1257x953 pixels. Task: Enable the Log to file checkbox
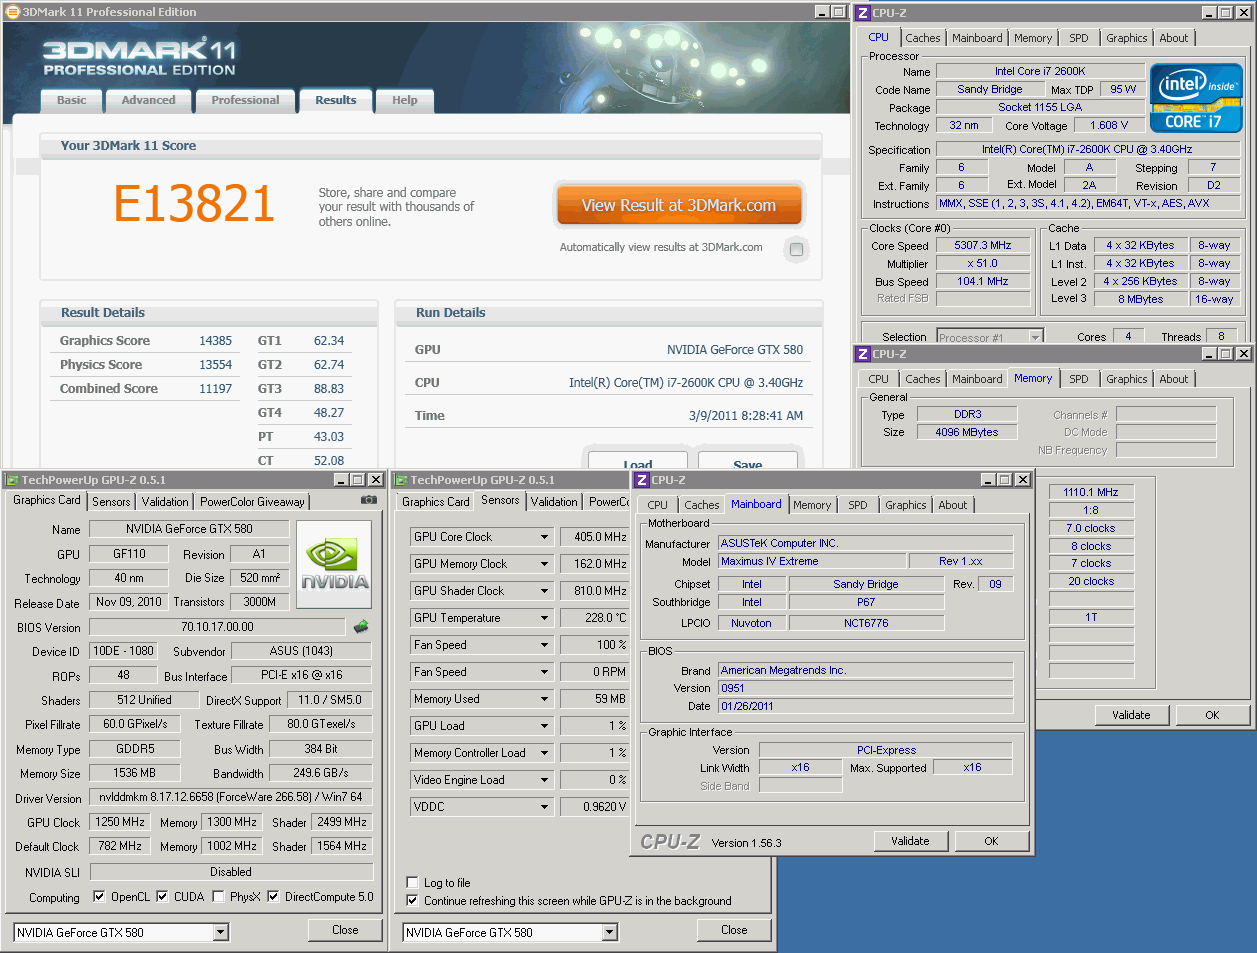tap(412, 882)
